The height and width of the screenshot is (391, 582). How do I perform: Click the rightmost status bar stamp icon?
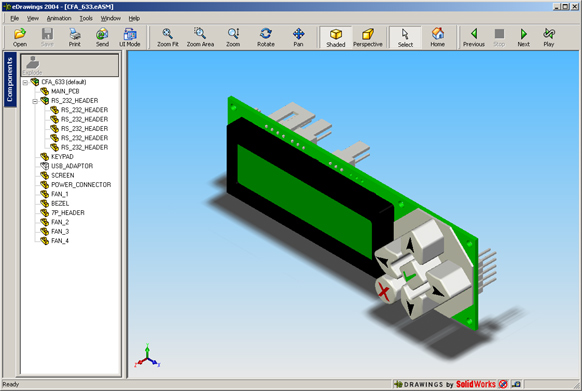tap(516, 384)
